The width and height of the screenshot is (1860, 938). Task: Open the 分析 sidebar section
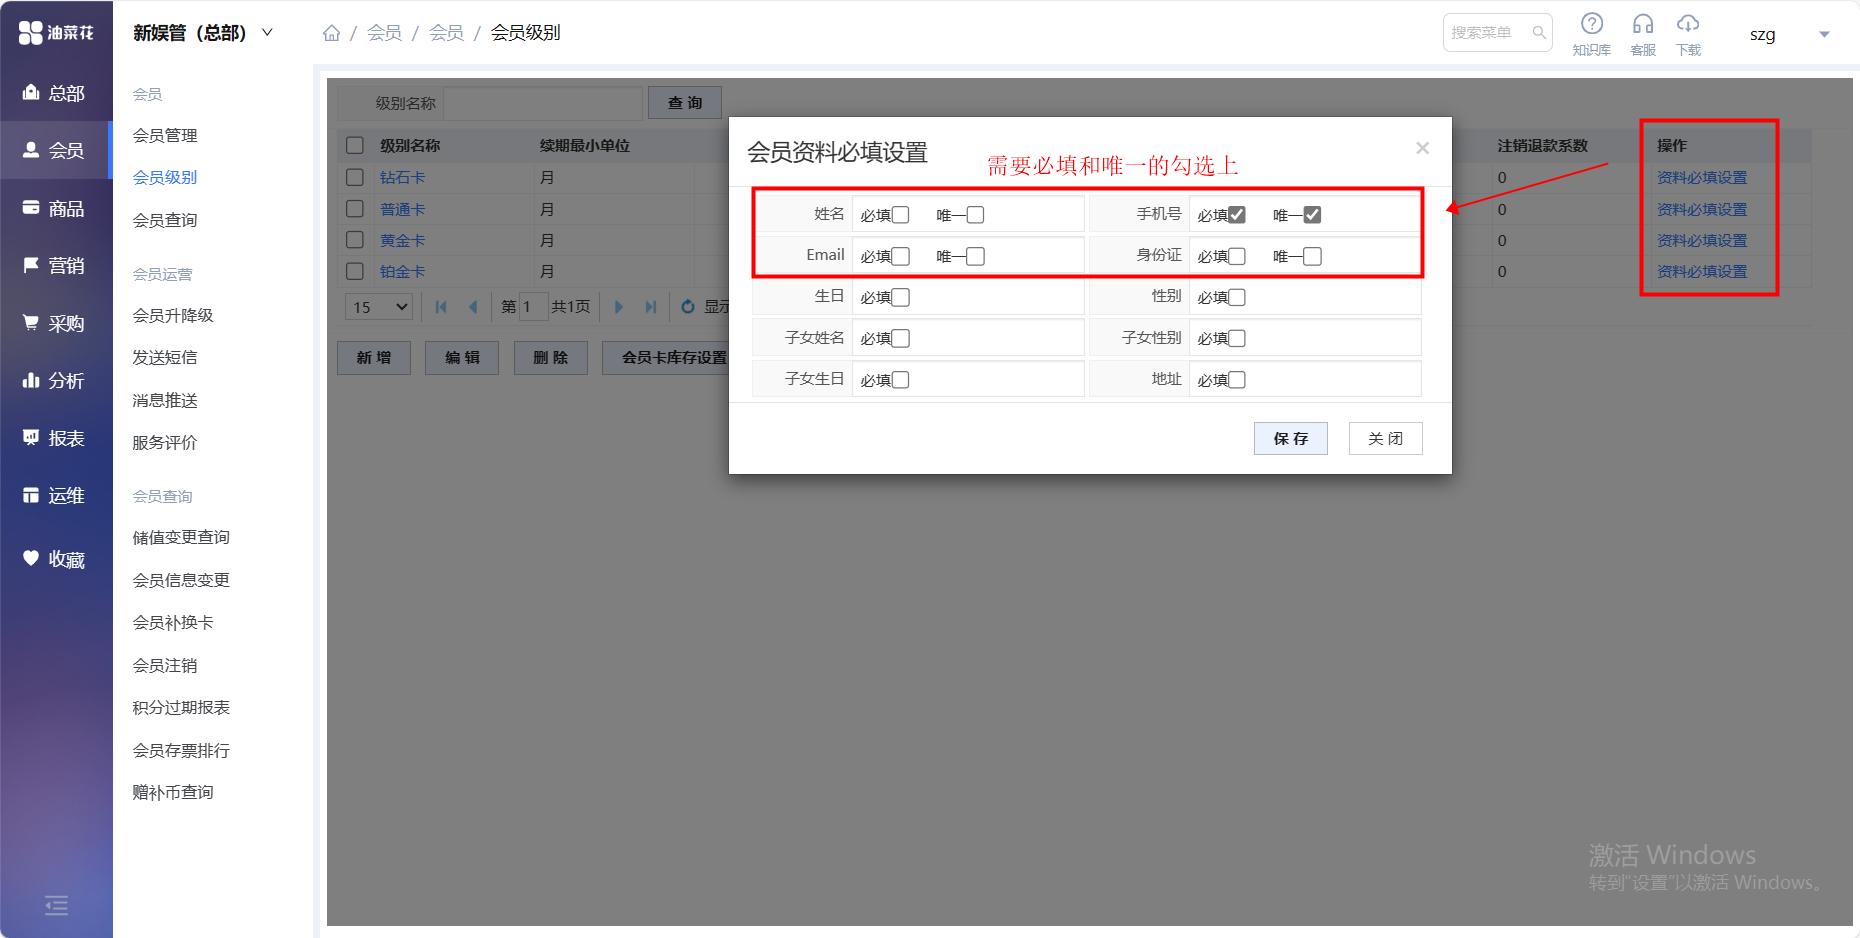(x=56, y=380)
